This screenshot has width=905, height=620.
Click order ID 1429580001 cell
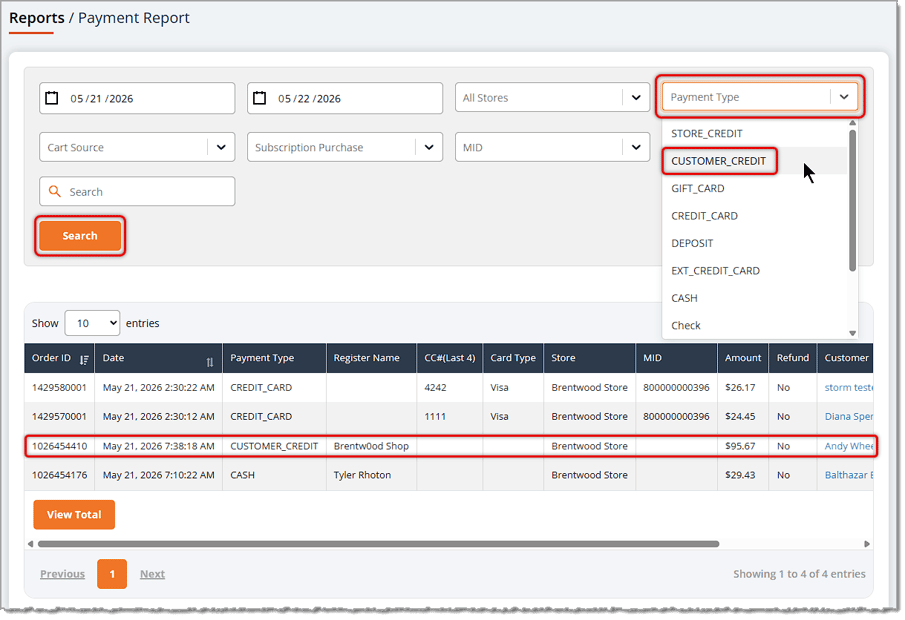click(59, 387)
